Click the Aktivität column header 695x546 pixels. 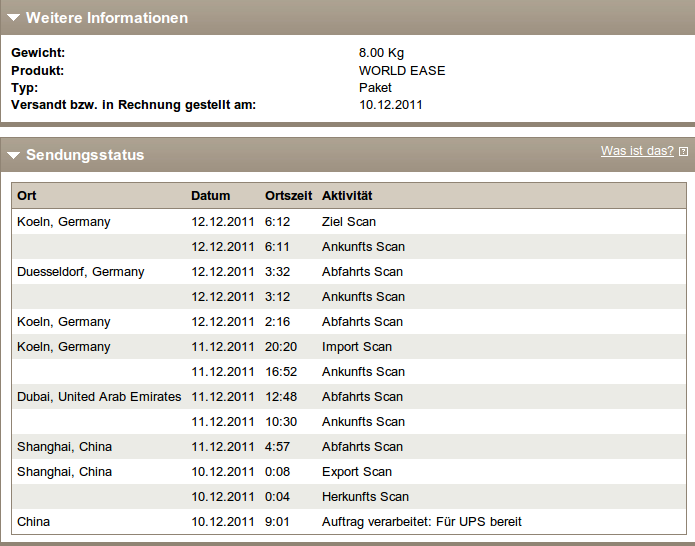point(347,196)
